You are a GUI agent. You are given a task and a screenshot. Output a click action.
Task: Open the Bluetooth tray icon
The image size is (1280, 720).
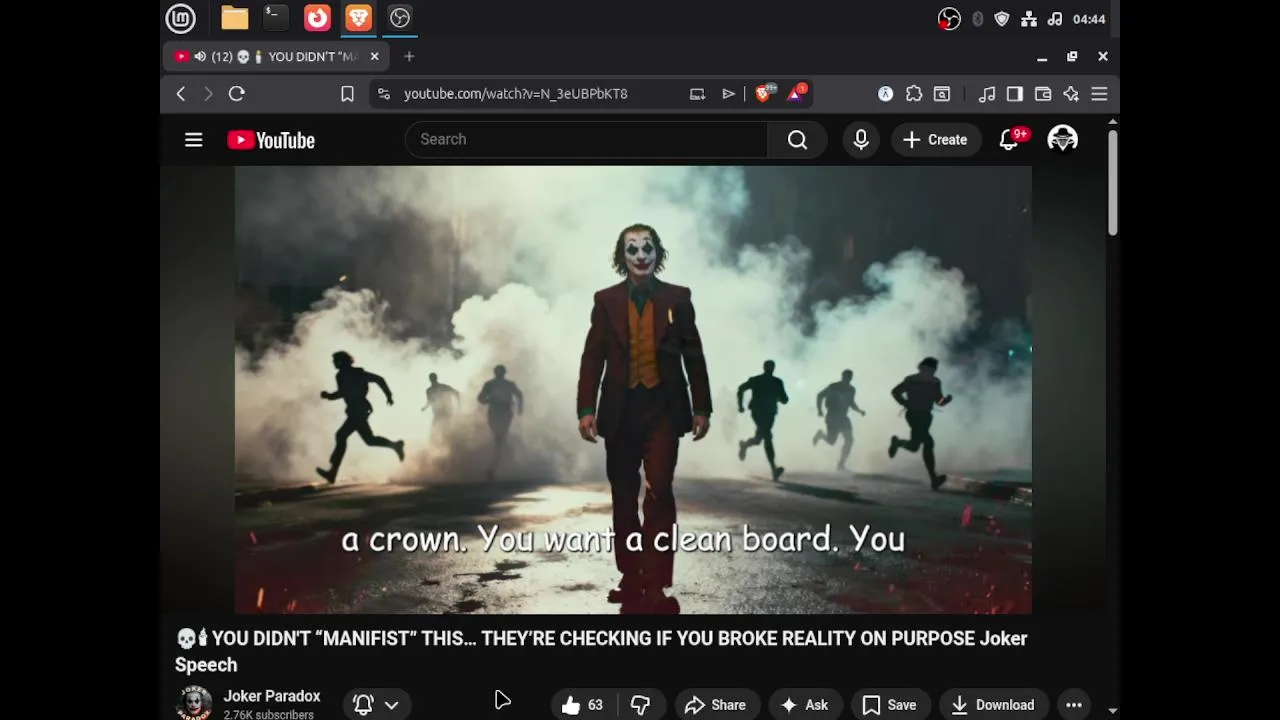tap(978, 19)
